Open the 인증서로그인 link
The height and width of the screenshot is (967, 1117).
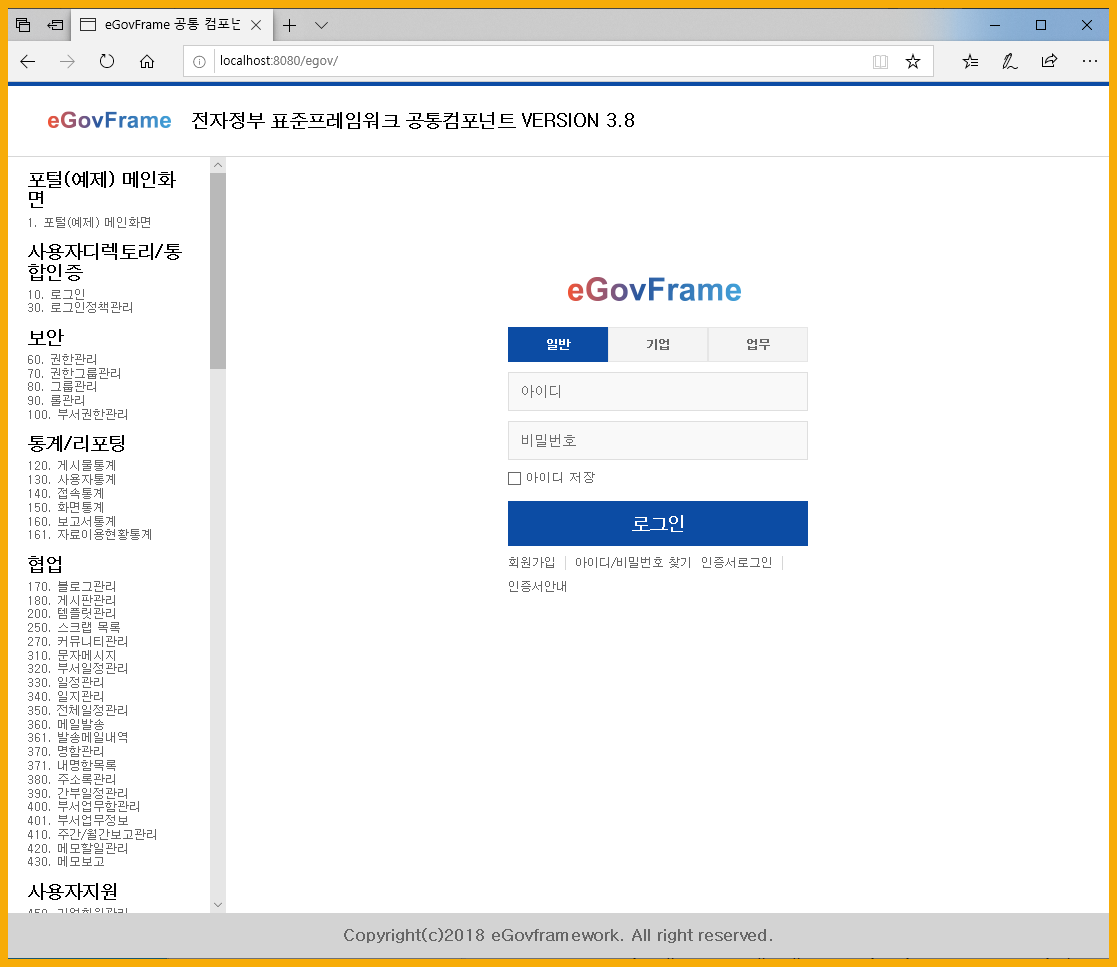[736, 562]
